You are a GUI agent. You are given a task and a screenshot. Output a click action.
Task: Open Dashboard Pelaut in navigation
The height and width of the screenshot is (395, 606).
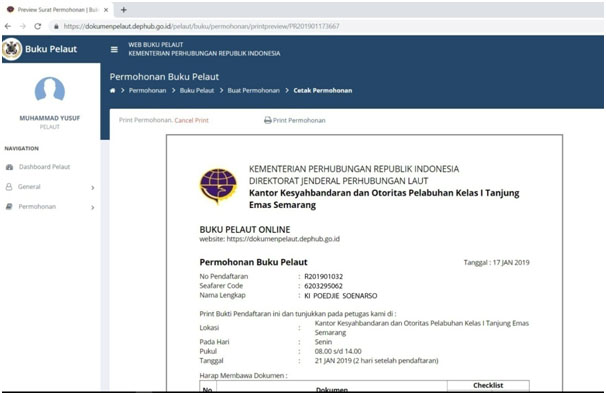click(44, 167)
